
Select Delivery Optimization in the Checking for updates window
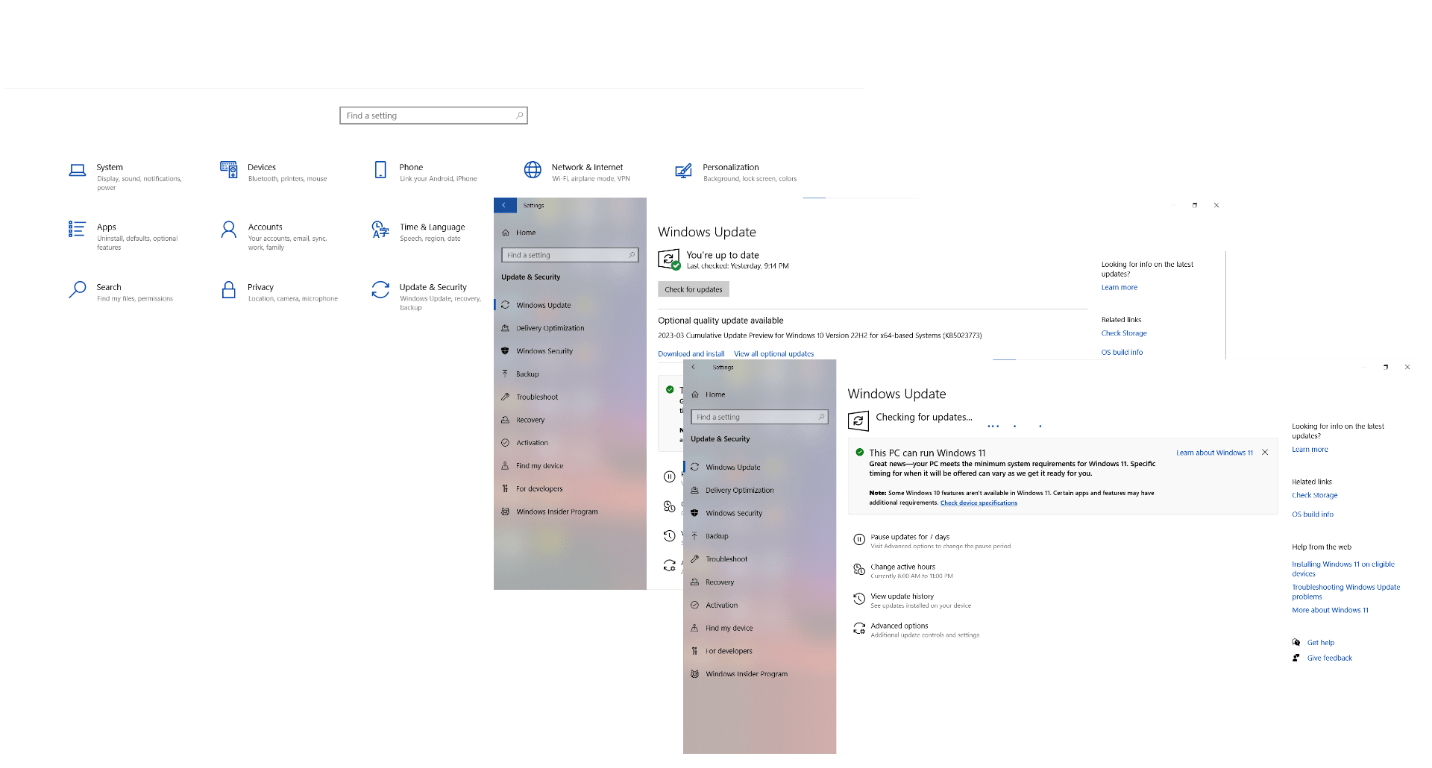point(739,490)
